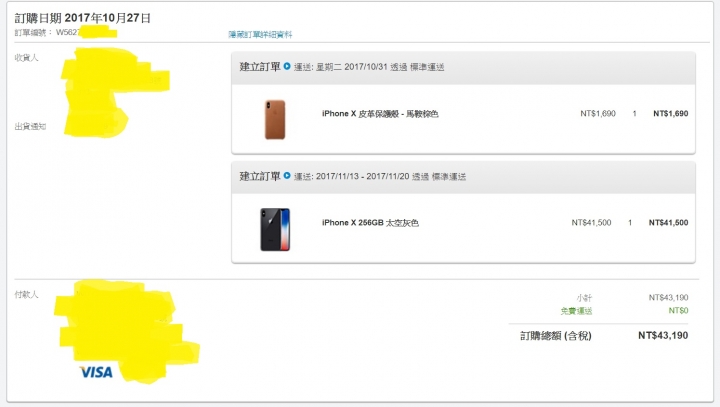Expand second 建立訂單 shipment status header
This screenshot has width=720, height=407.
pos(463,177)
